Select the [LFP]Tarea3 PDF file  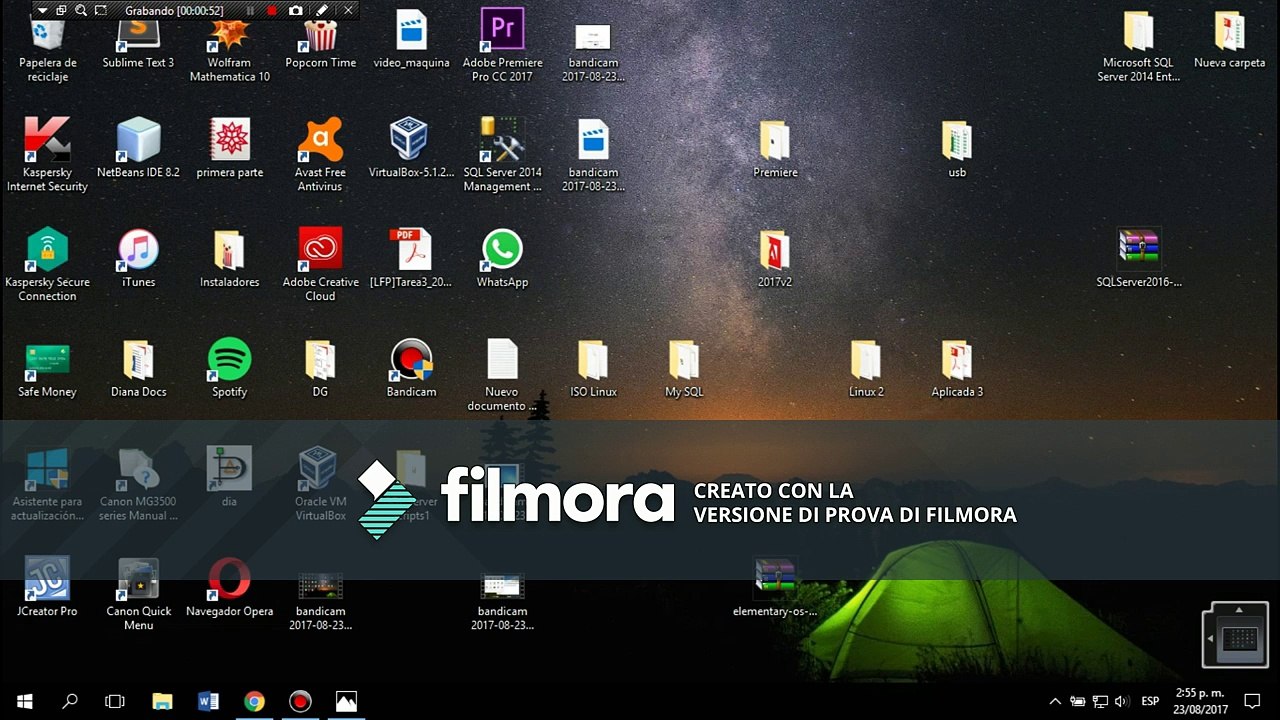[411, 259]
